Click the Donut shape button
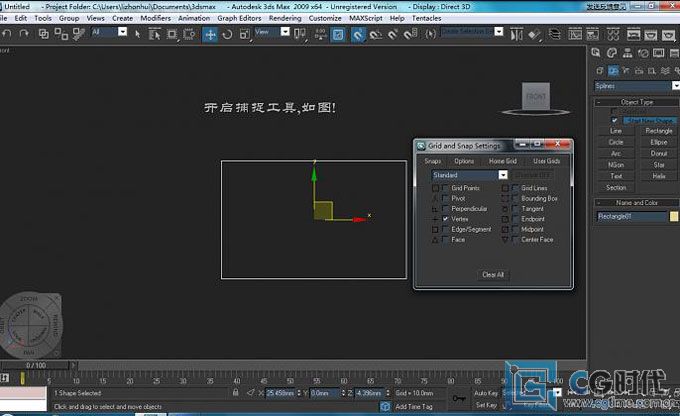 659,153
